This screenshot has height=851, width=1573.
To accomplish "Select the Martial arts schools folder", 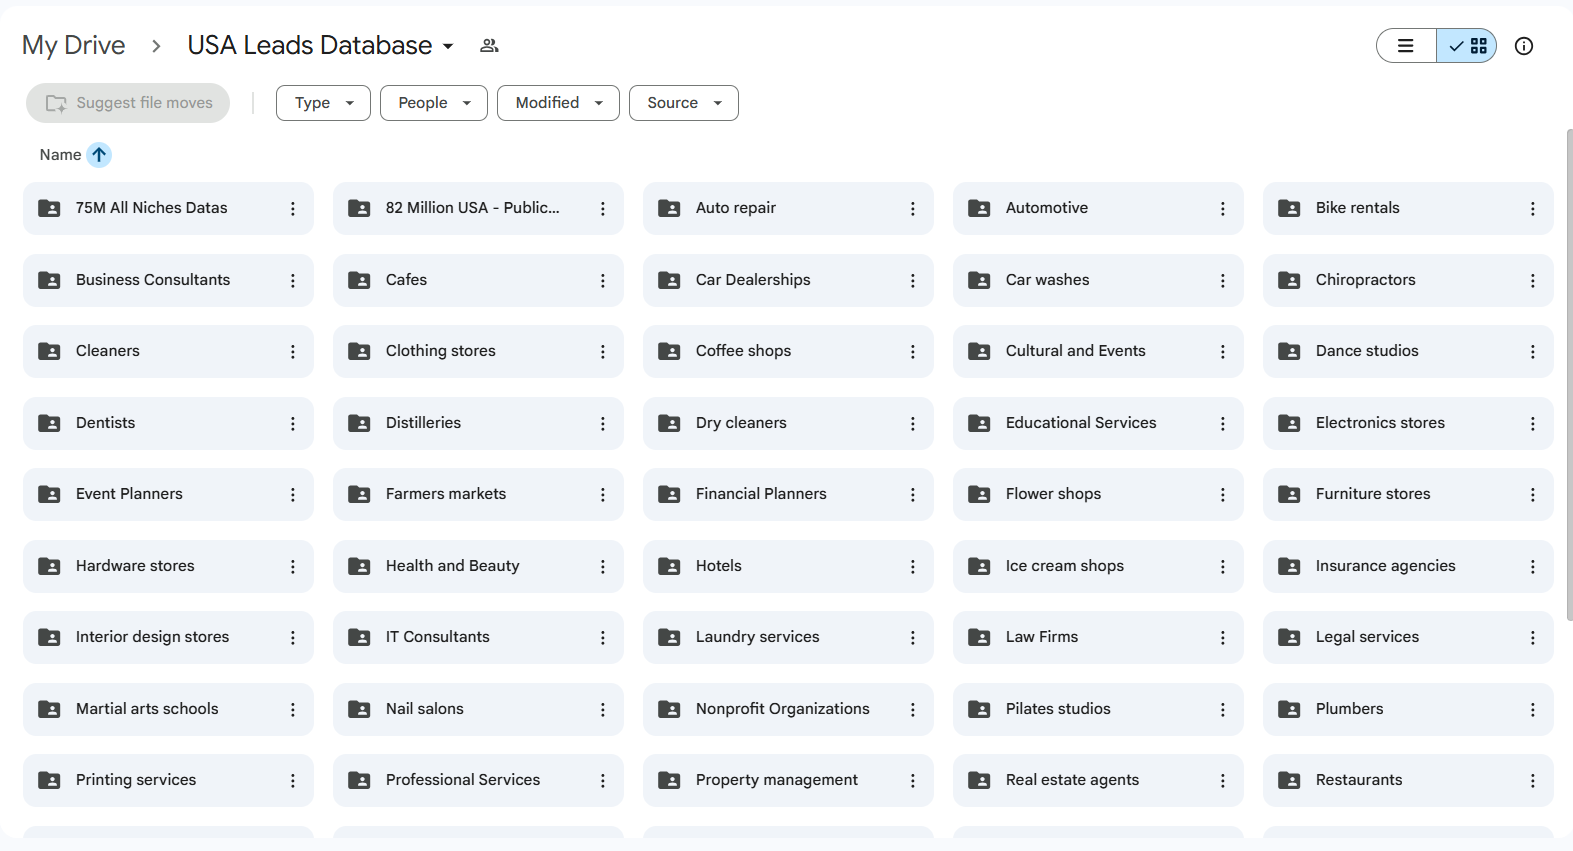I will pos(168,710).
